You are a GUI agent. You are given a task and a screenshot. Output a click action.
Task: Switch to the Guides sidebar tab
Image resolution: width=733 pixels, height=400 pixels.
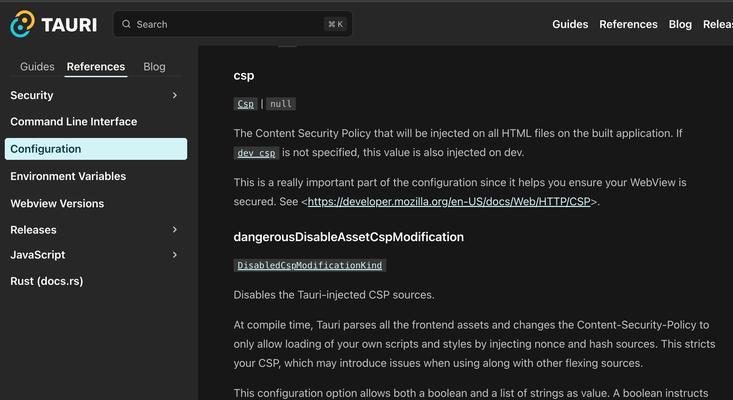click(x=37, y=67)
